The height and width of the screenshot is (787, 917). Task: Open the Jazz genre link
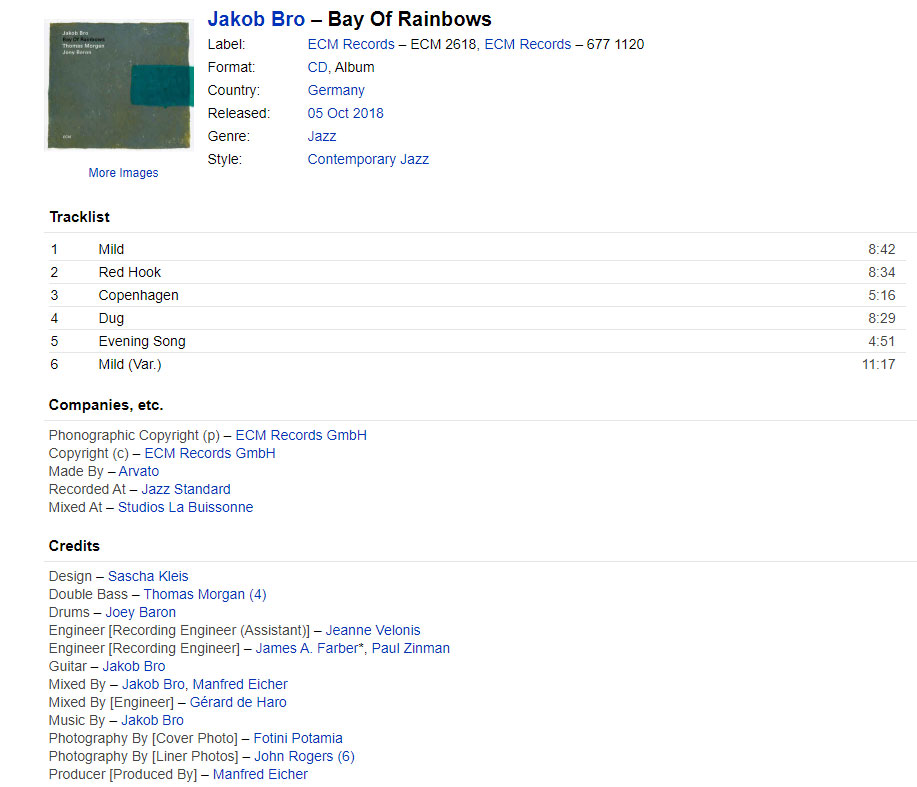(322, 136)
